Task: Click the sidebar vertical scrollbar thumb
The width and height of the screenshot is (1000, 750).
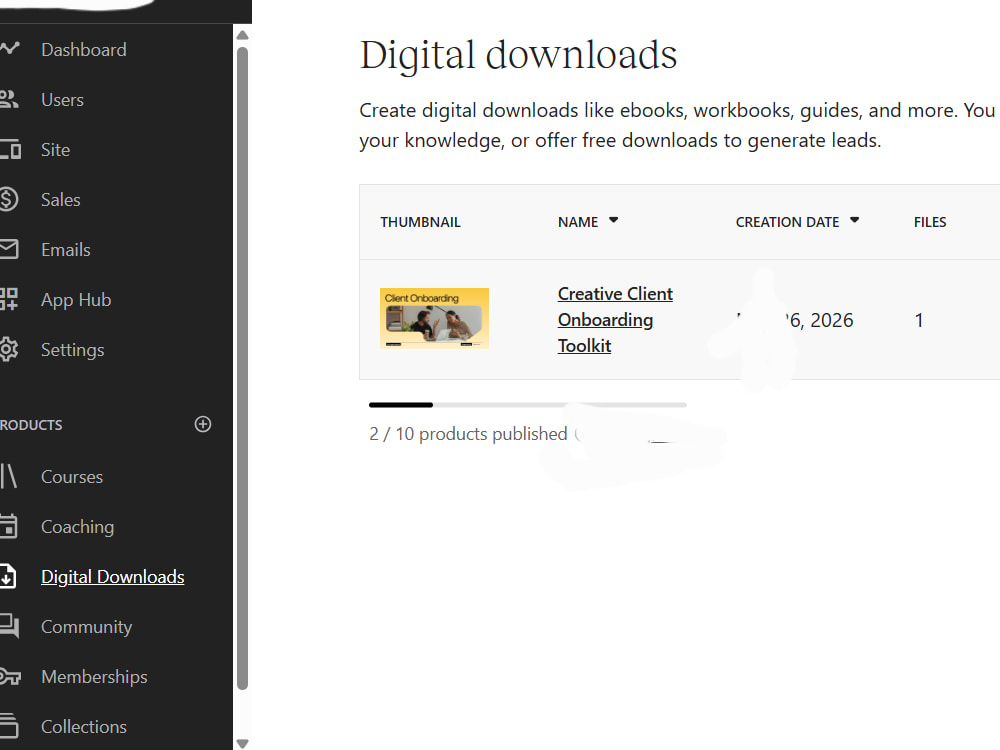Action: tap(242, 368)
